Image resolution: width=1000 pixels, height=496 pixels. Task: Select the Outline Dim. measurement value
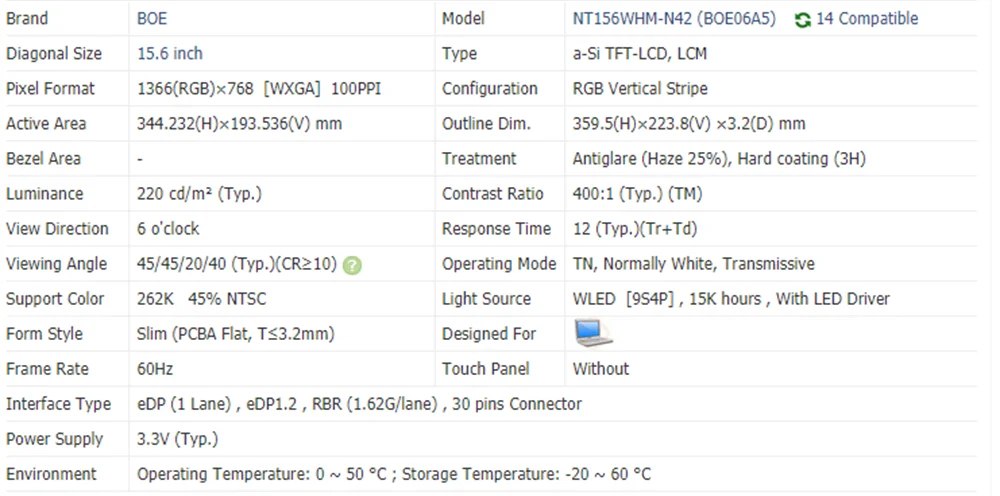coord(689,124)
